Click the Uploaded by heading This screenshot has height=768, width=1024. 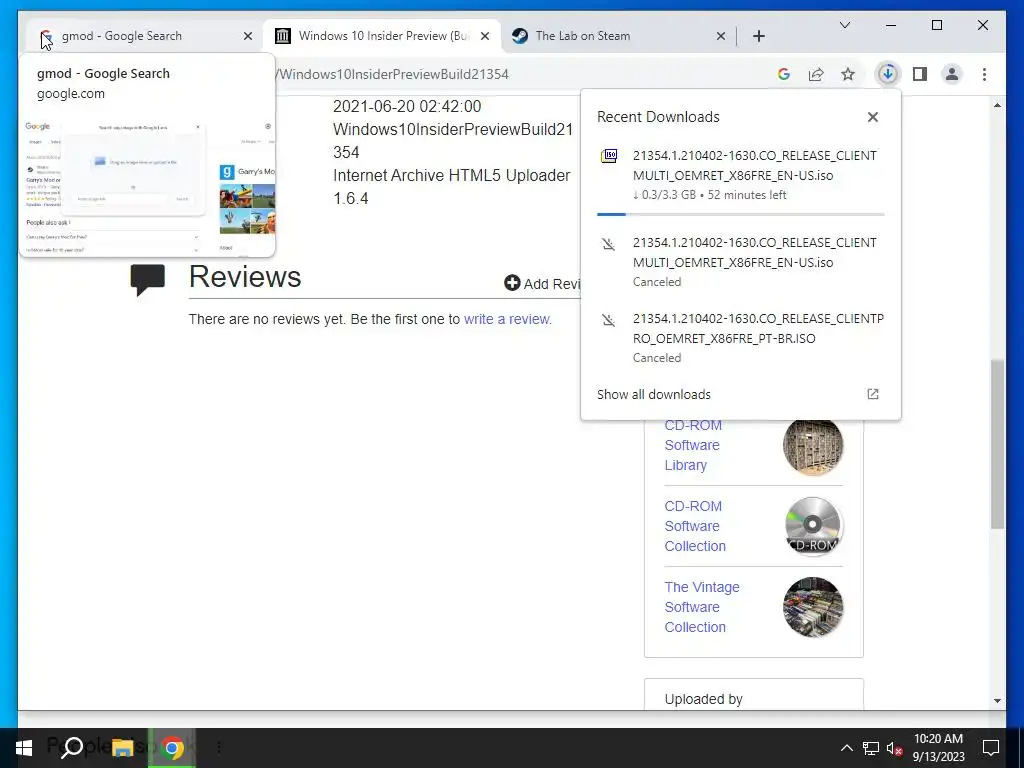click(703, 699)
